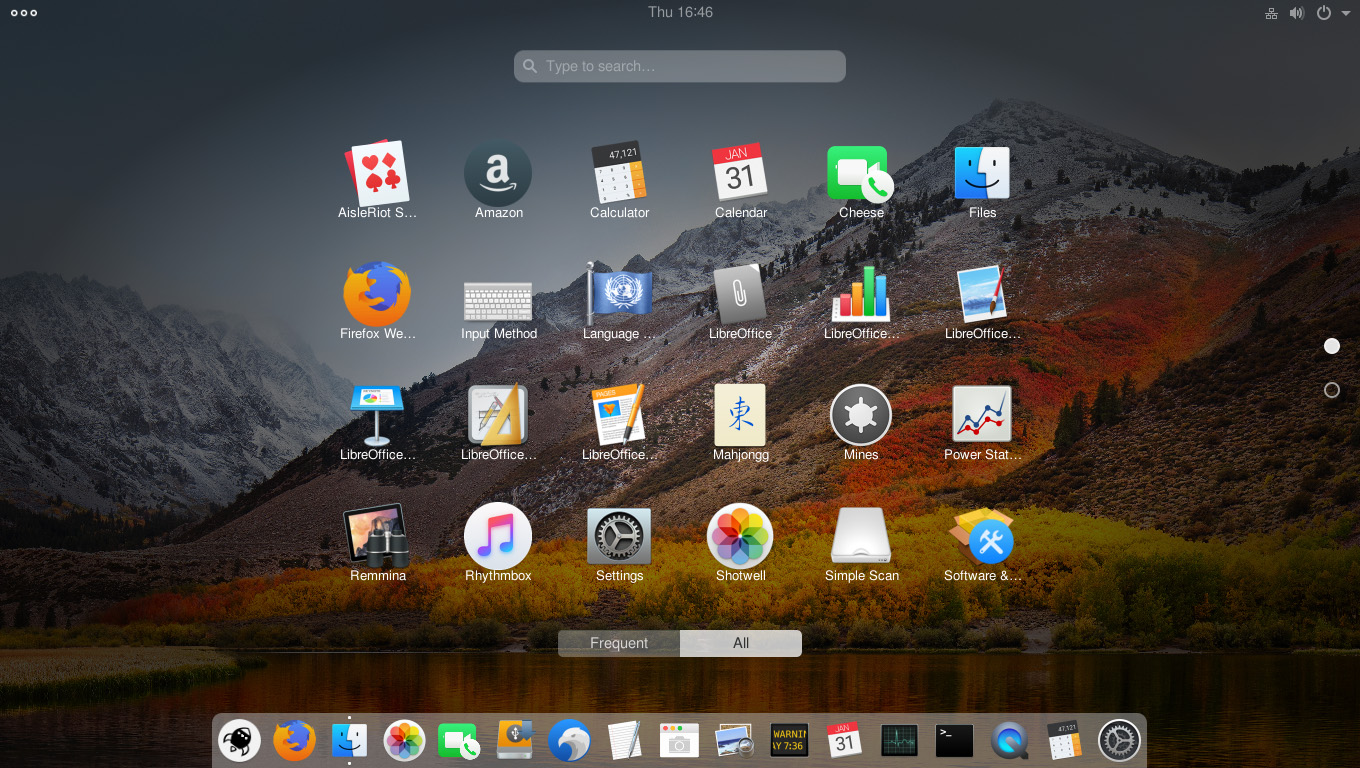Viewport: 1360px width, 768px height.
Task: Open the image viewer dock icon
Action: pyautogui.click(x=734, y=741)
